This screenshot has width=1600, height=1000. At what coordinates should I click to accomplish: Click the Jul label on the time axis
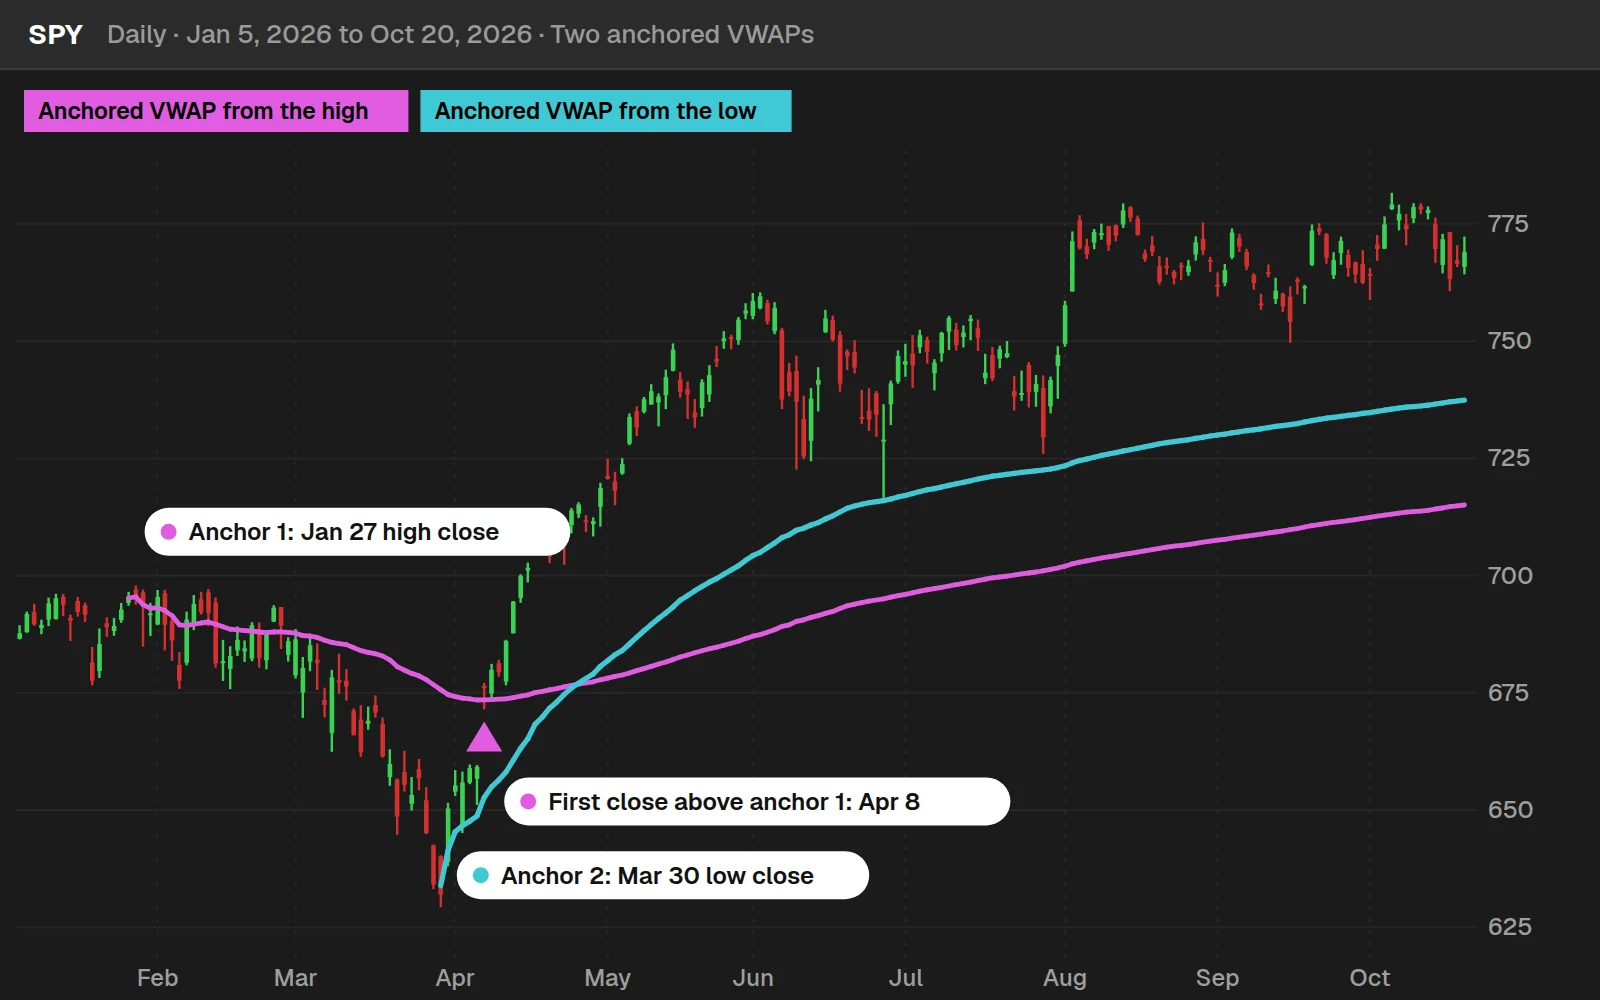point(906,978)
